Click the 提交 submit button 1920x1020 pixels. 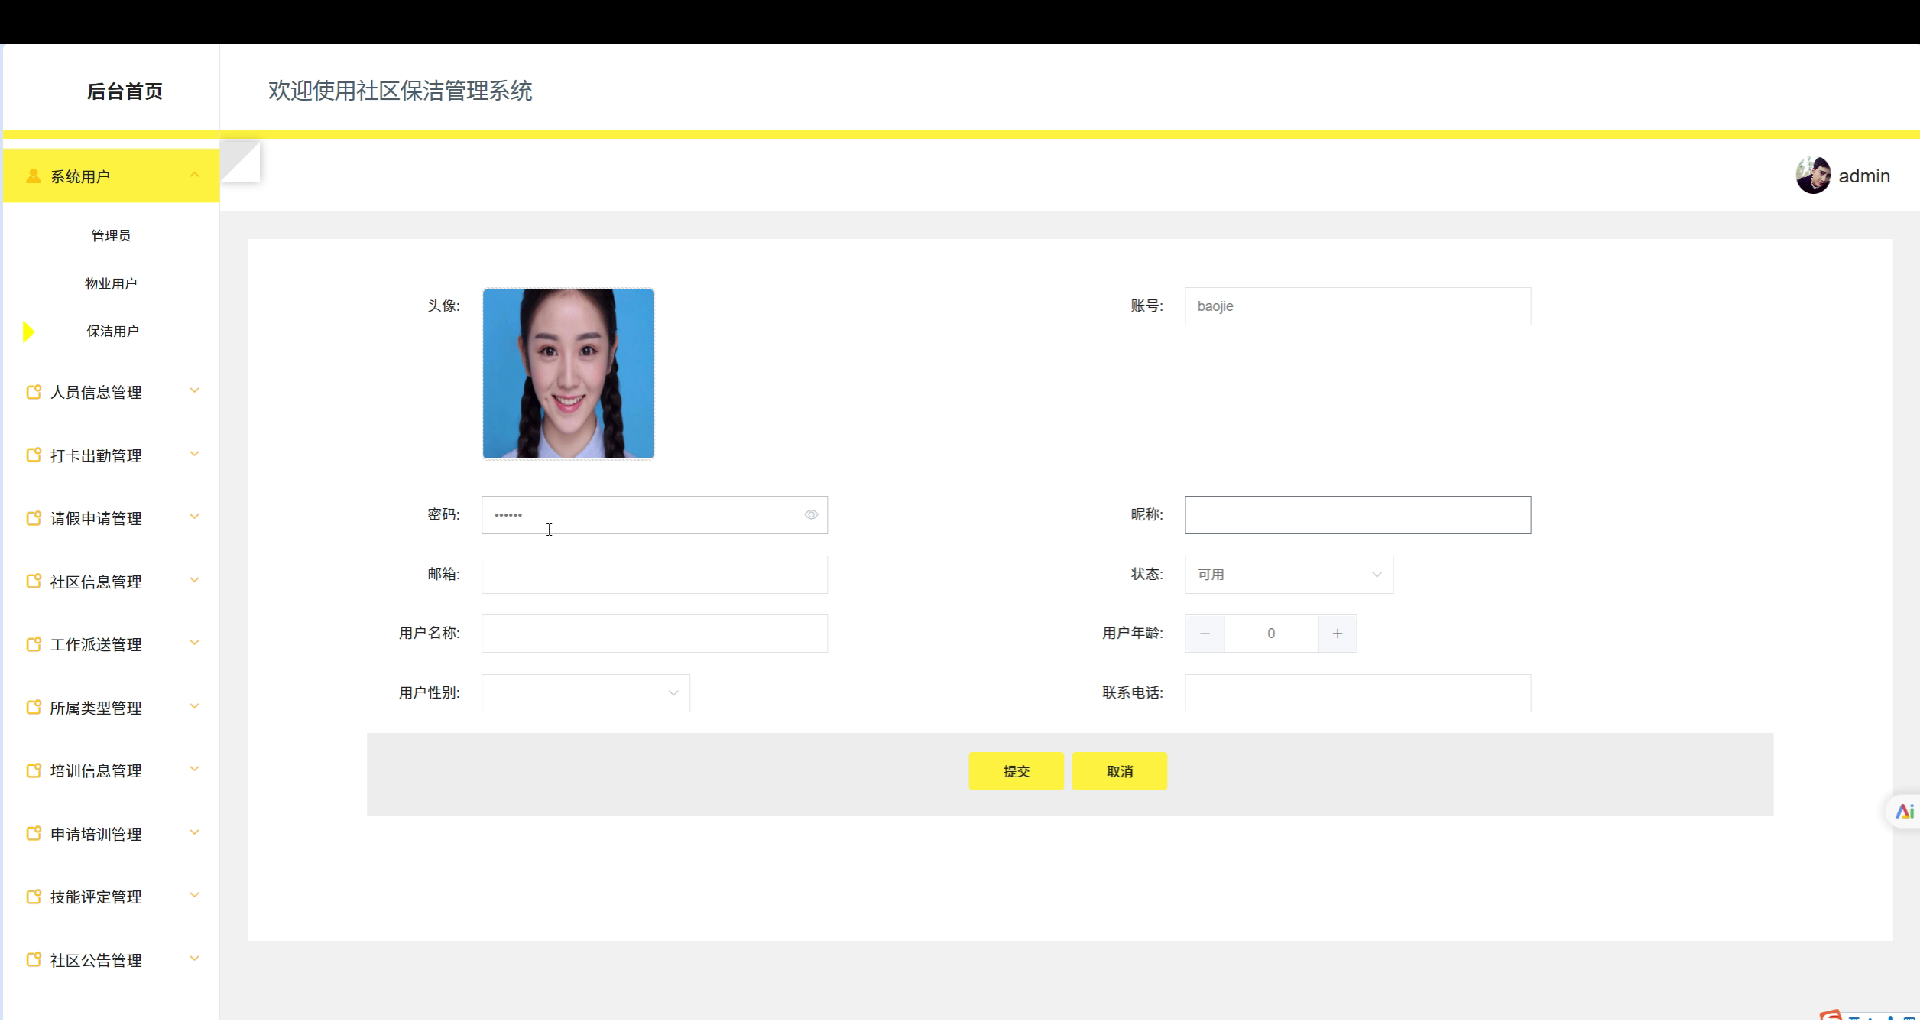1016,771
